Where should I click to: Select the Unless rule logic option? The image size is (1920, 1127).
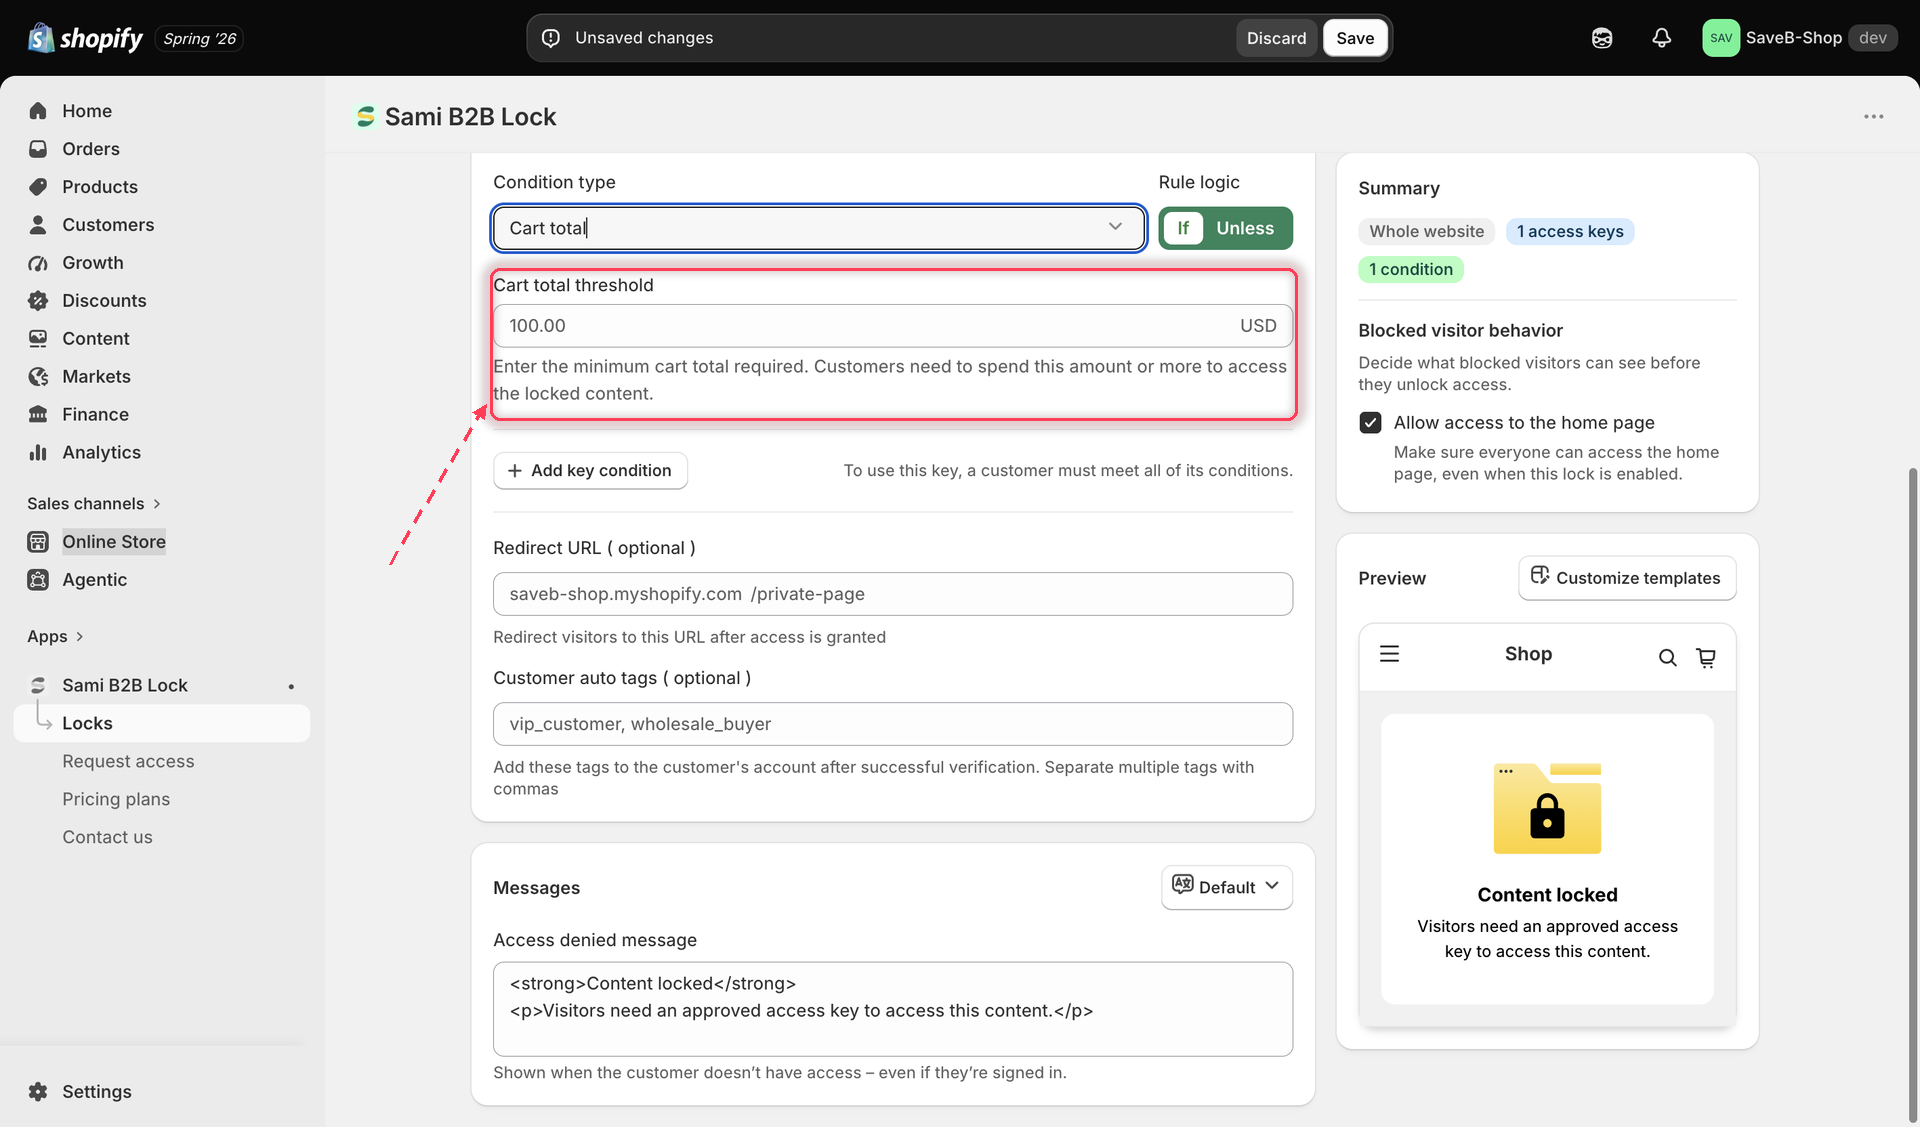(1245, 228)
